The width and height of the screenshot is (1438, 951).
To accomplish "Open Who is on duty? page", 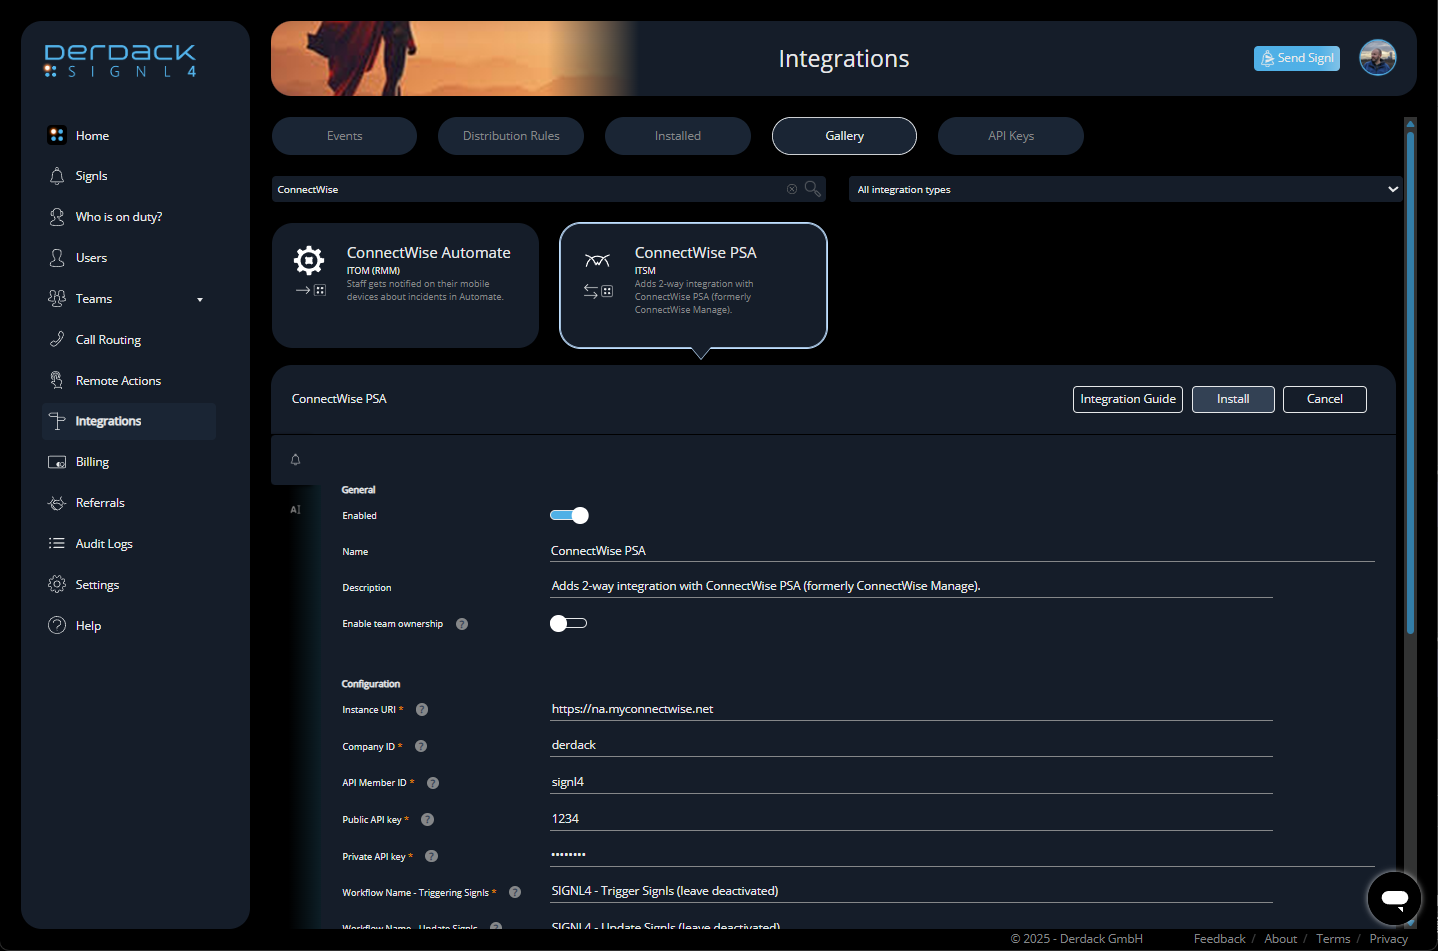I will pyautogui.click(x=118, y=217).
